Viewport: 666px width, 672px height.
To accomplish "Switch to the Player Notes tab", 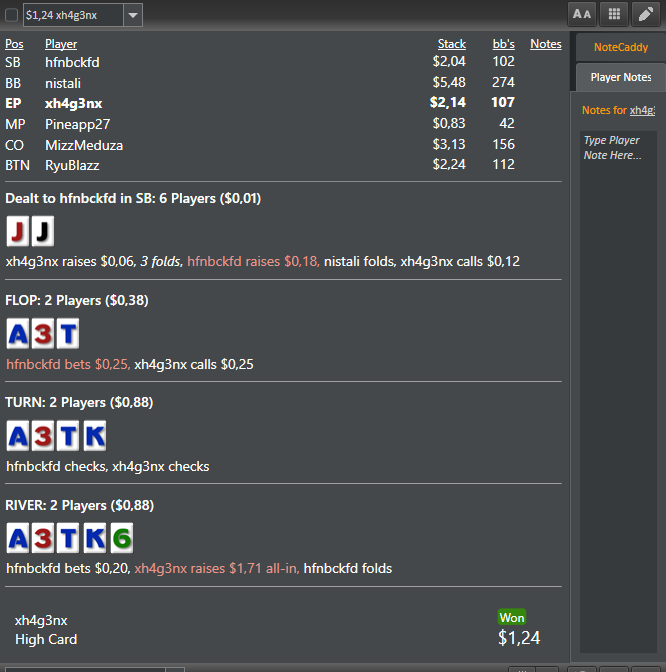I will pyautogui.click(x=621, y=77).
